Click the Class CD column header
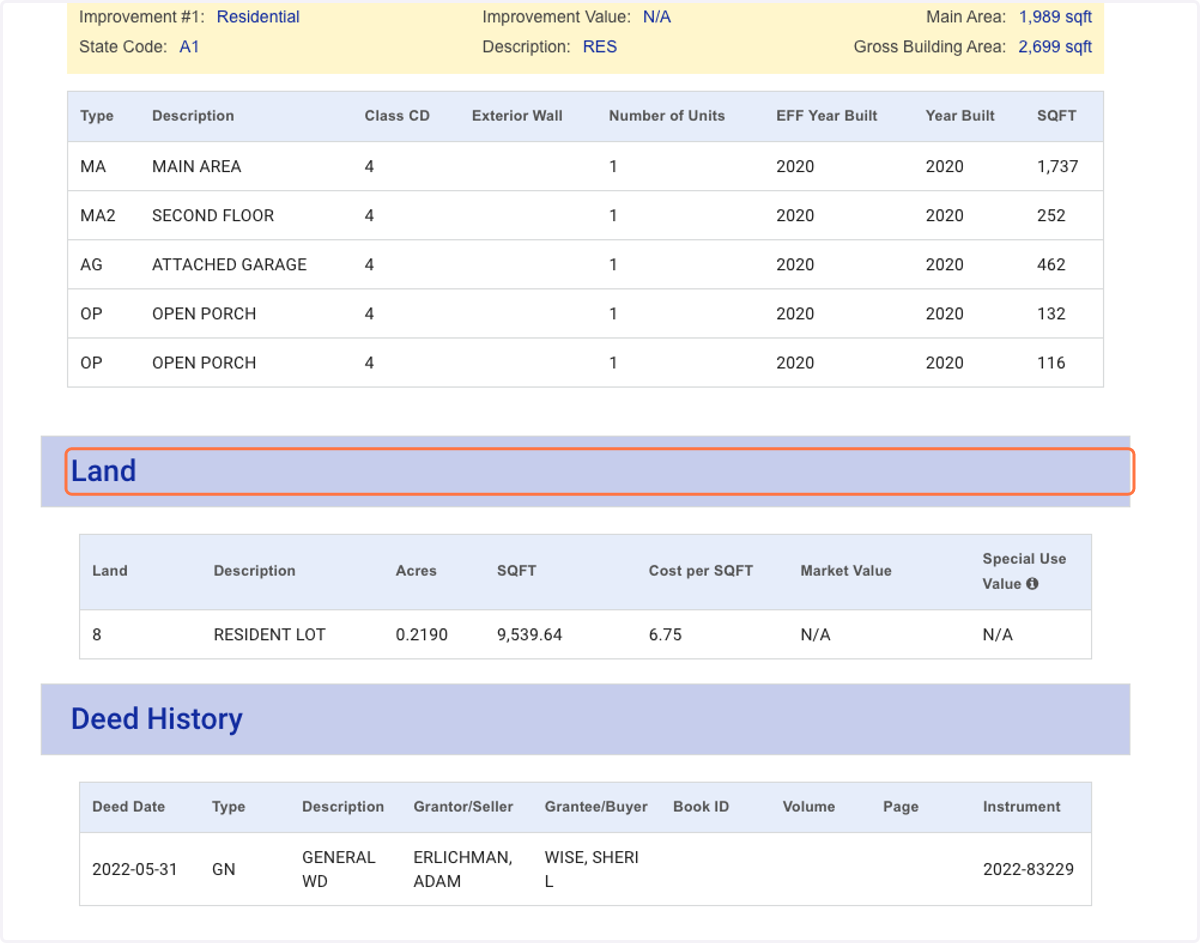 point(397,116)
